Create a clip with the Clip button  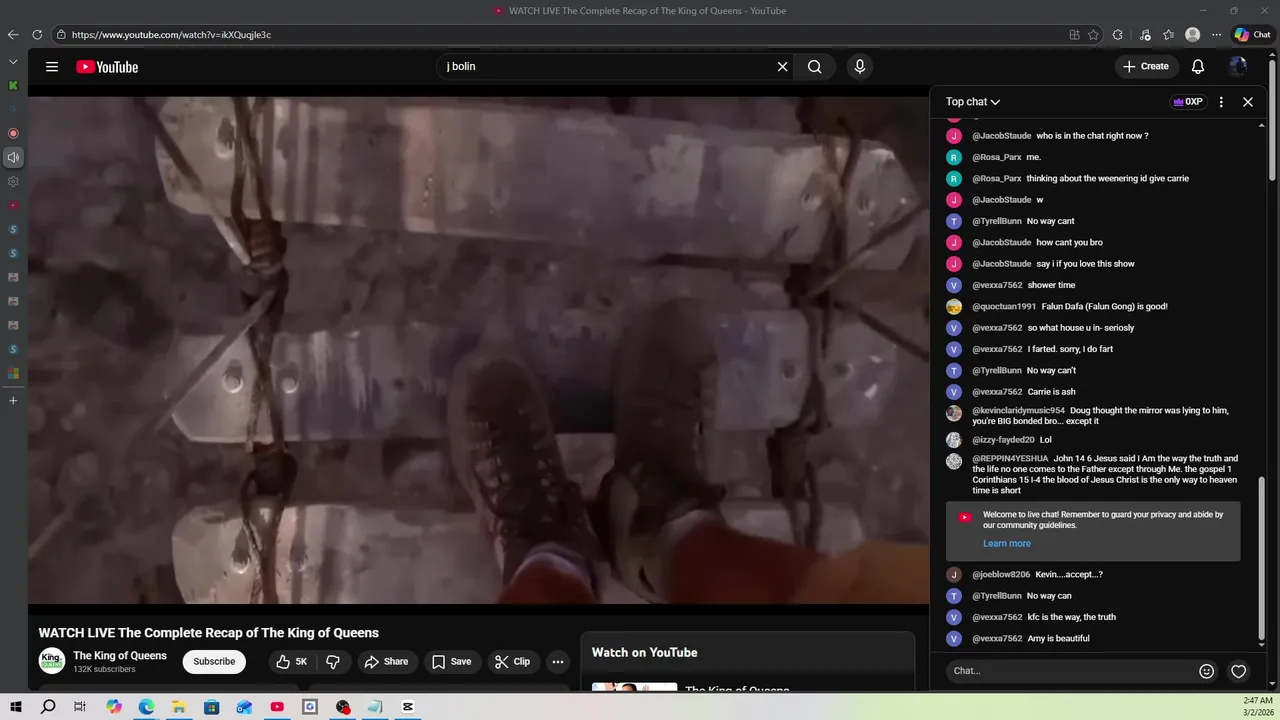point(512,662)
